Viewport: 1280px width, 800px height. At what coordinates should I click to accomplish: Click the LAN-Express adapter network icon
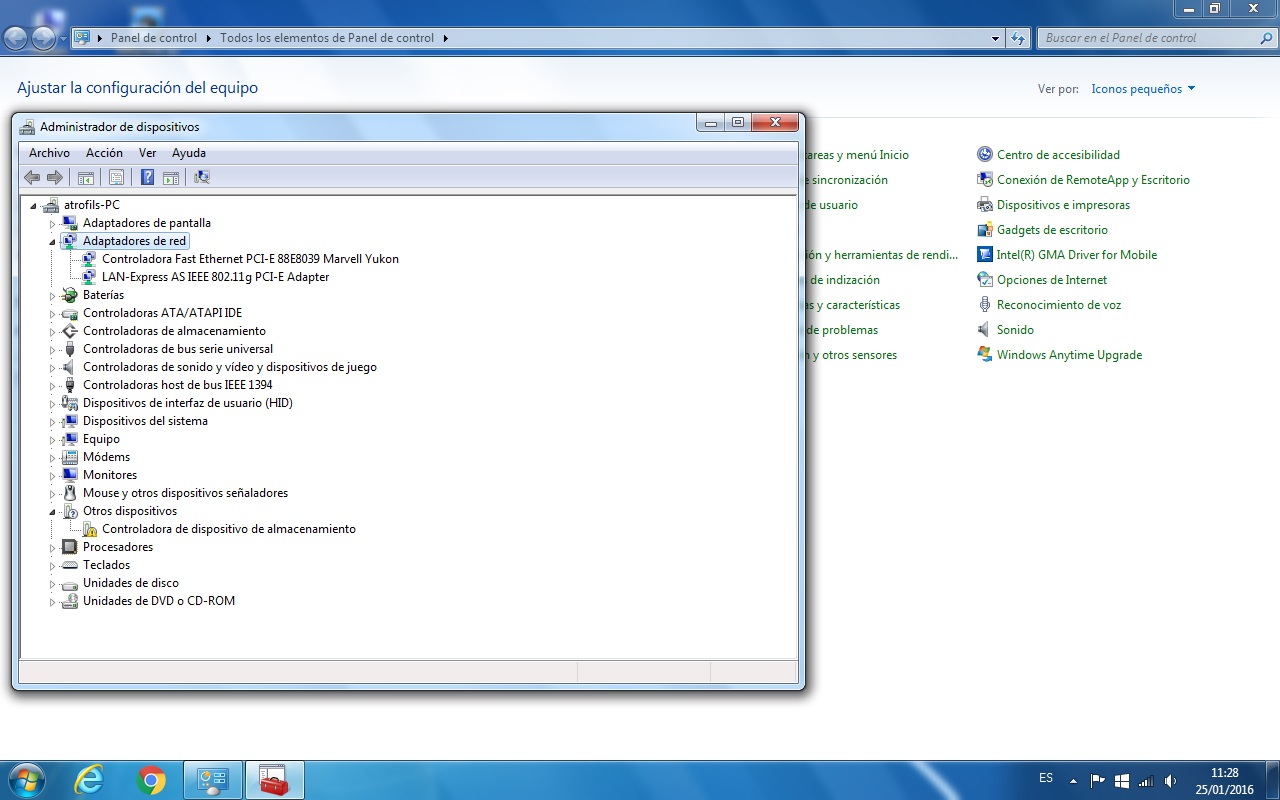tap(89, 277)
